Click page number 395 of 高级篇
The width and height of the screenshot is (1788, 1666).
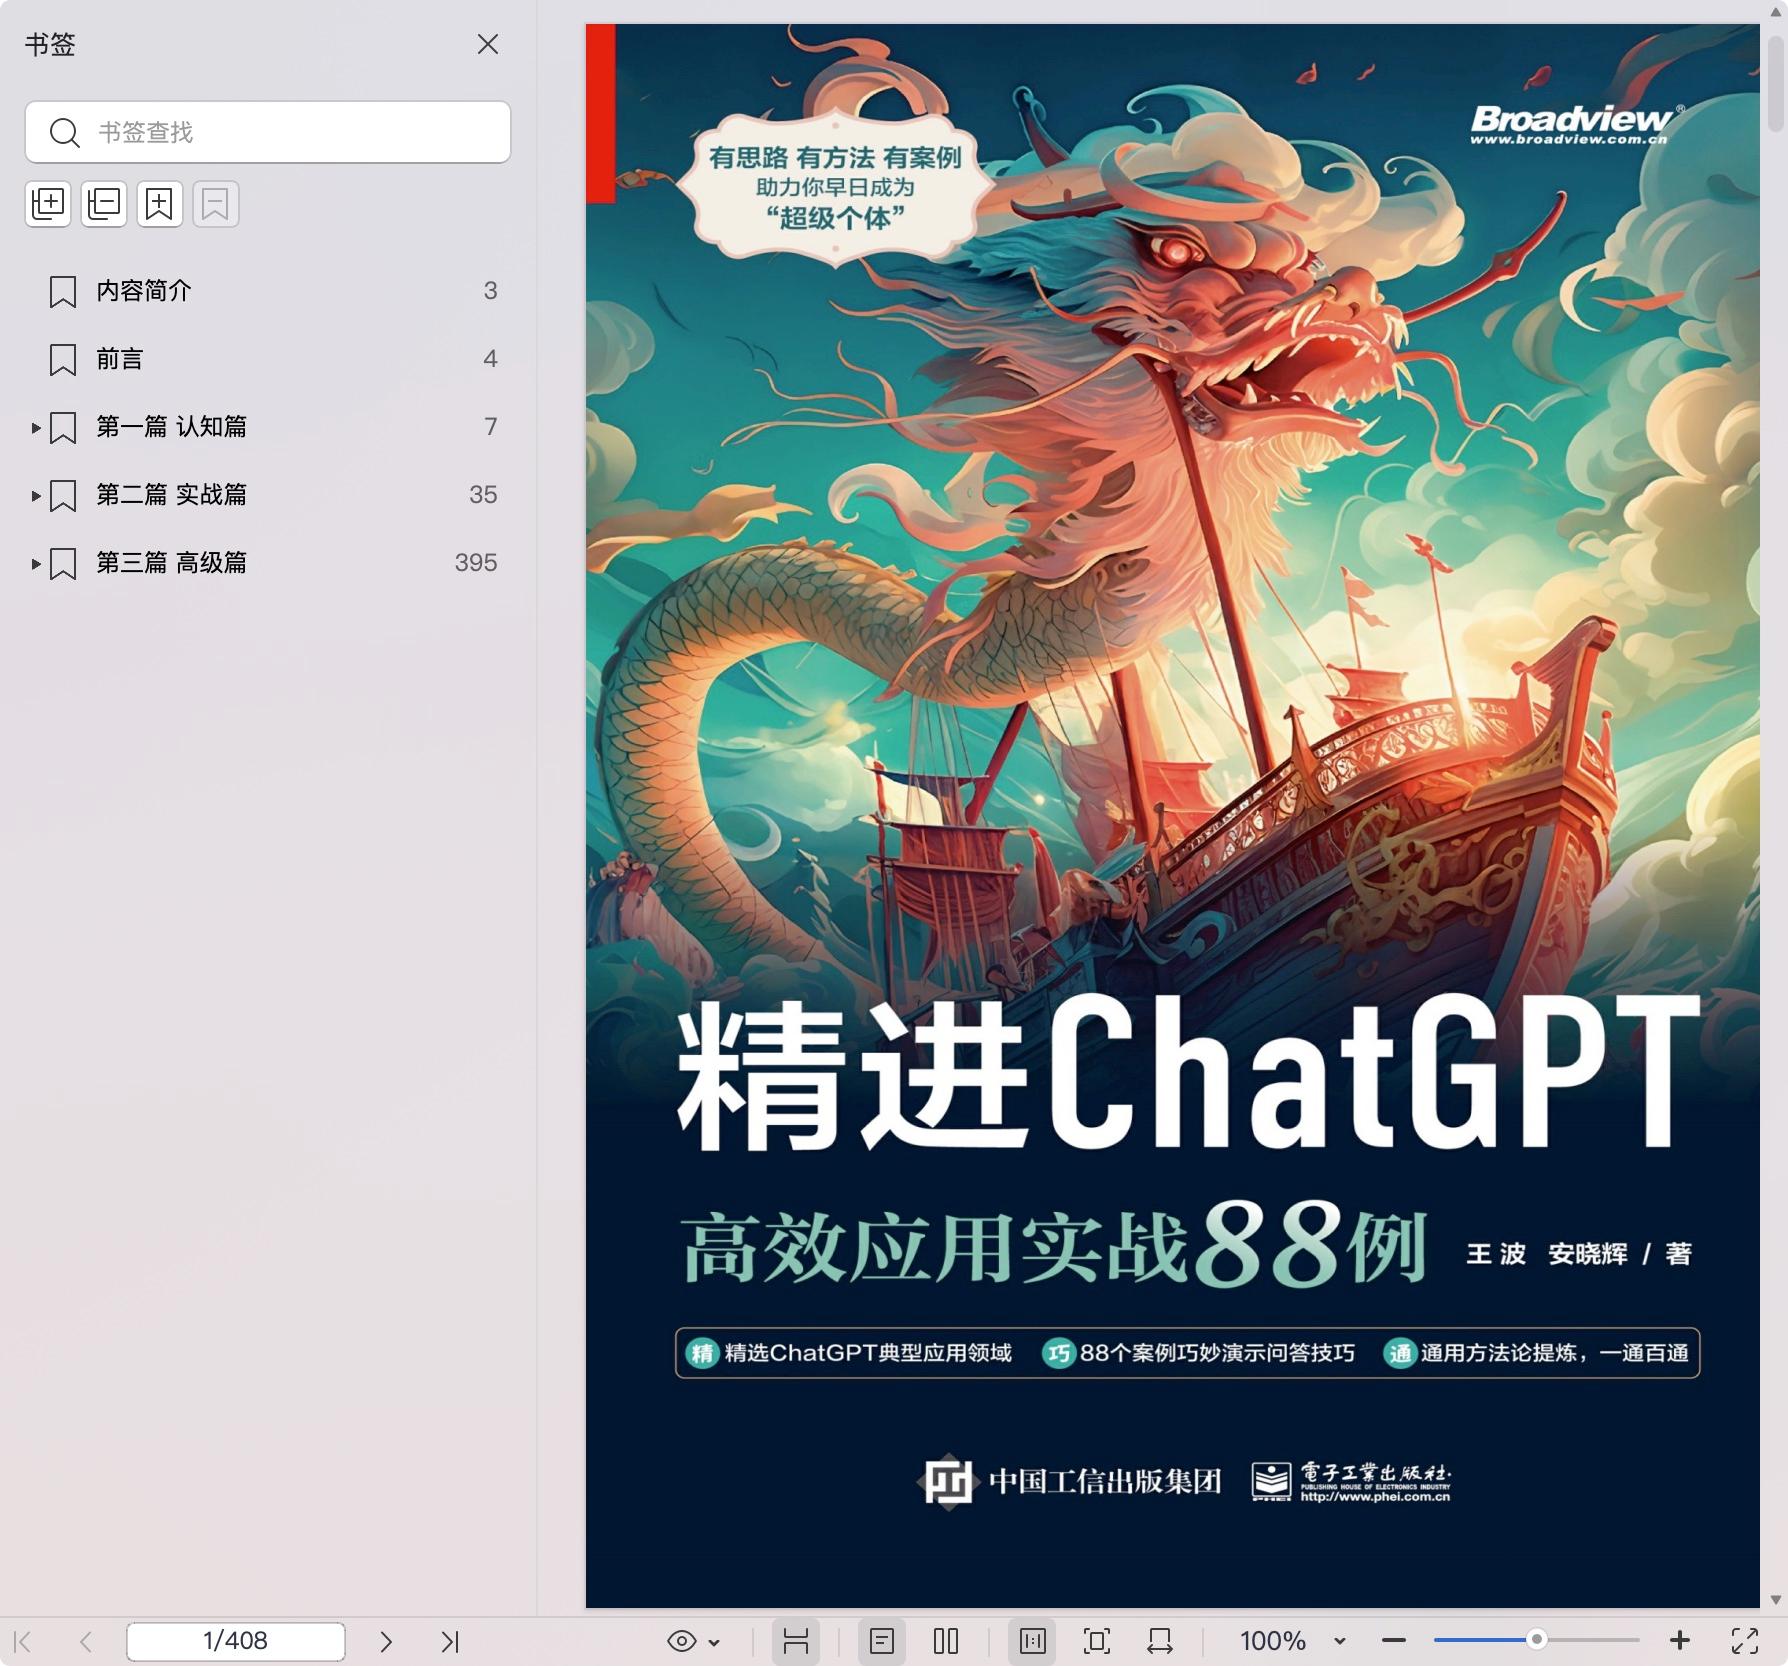[476, 563]
